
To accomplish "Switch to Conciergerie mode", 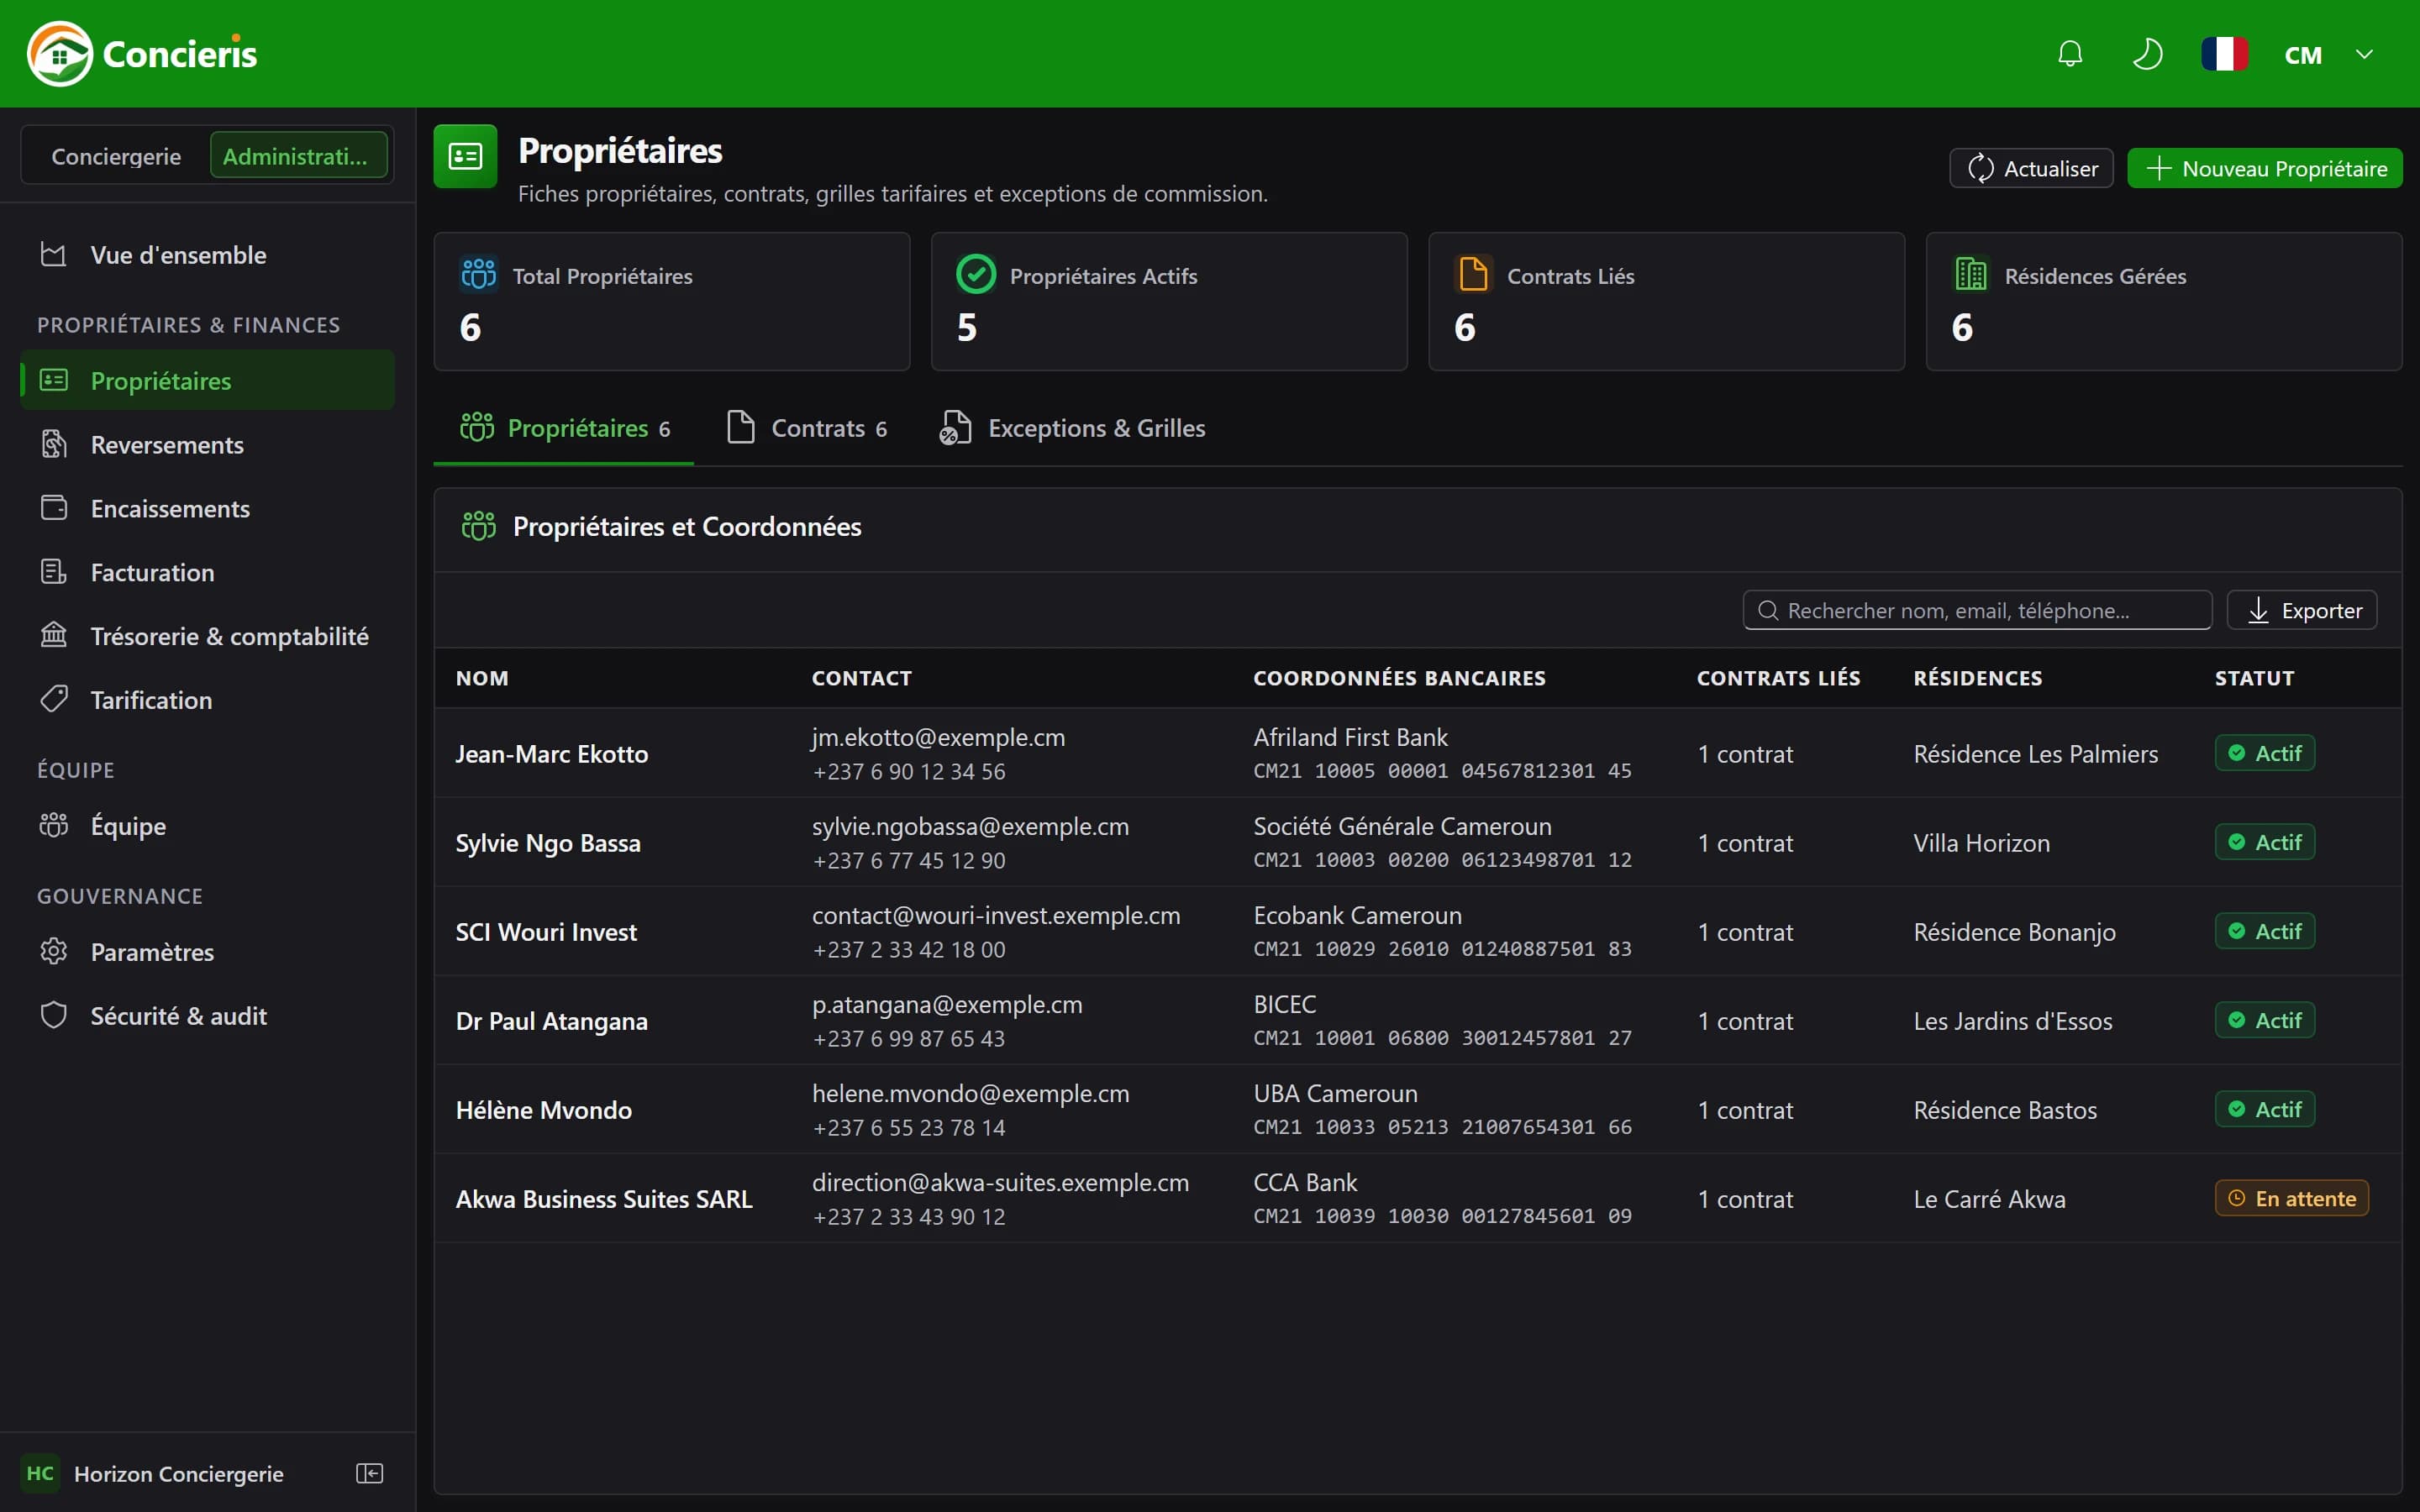I will point(116,156).
